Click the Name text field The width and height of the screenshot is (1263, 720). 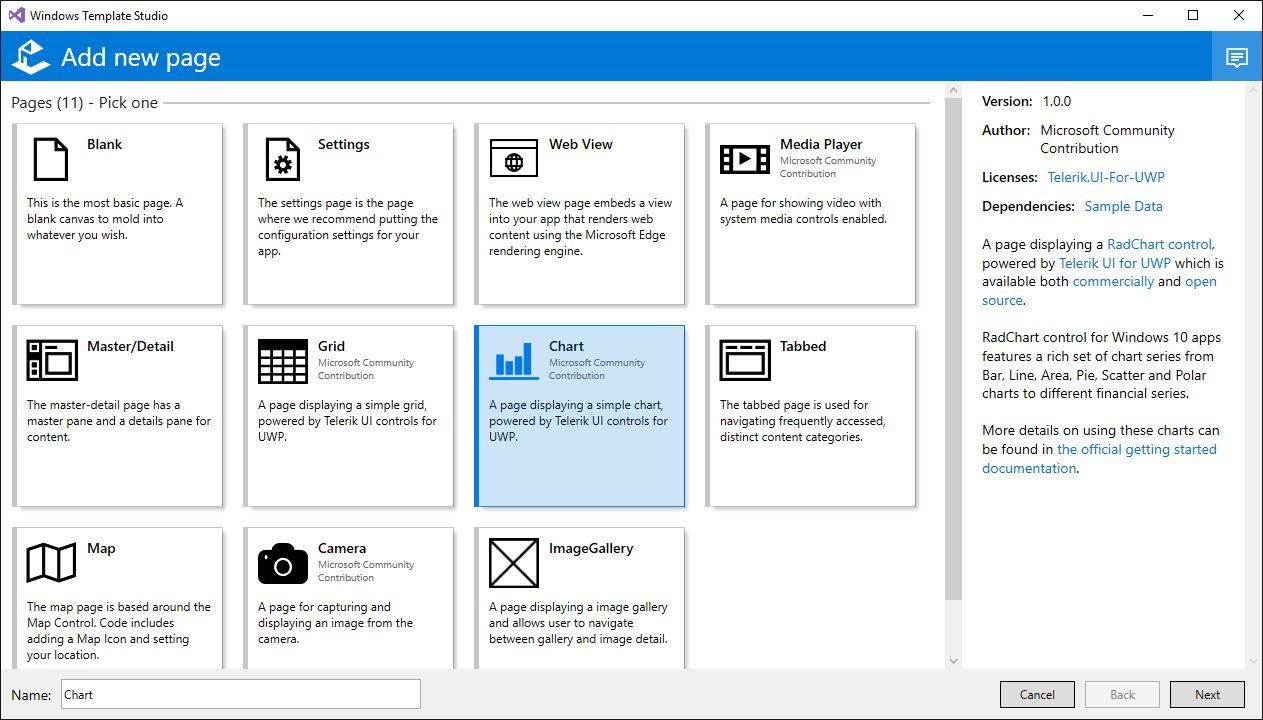(x=240, y=694)
